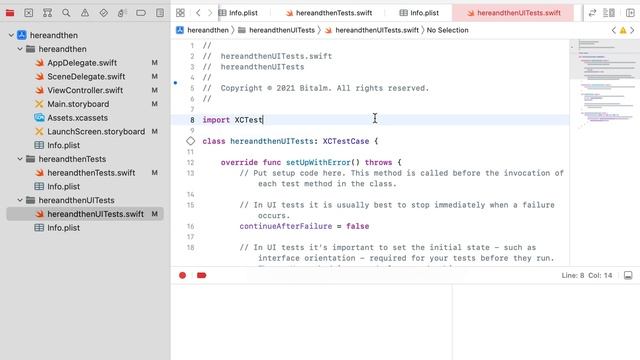Add editor on right
The height and width of the screenshot is (360, 640).
630,13
